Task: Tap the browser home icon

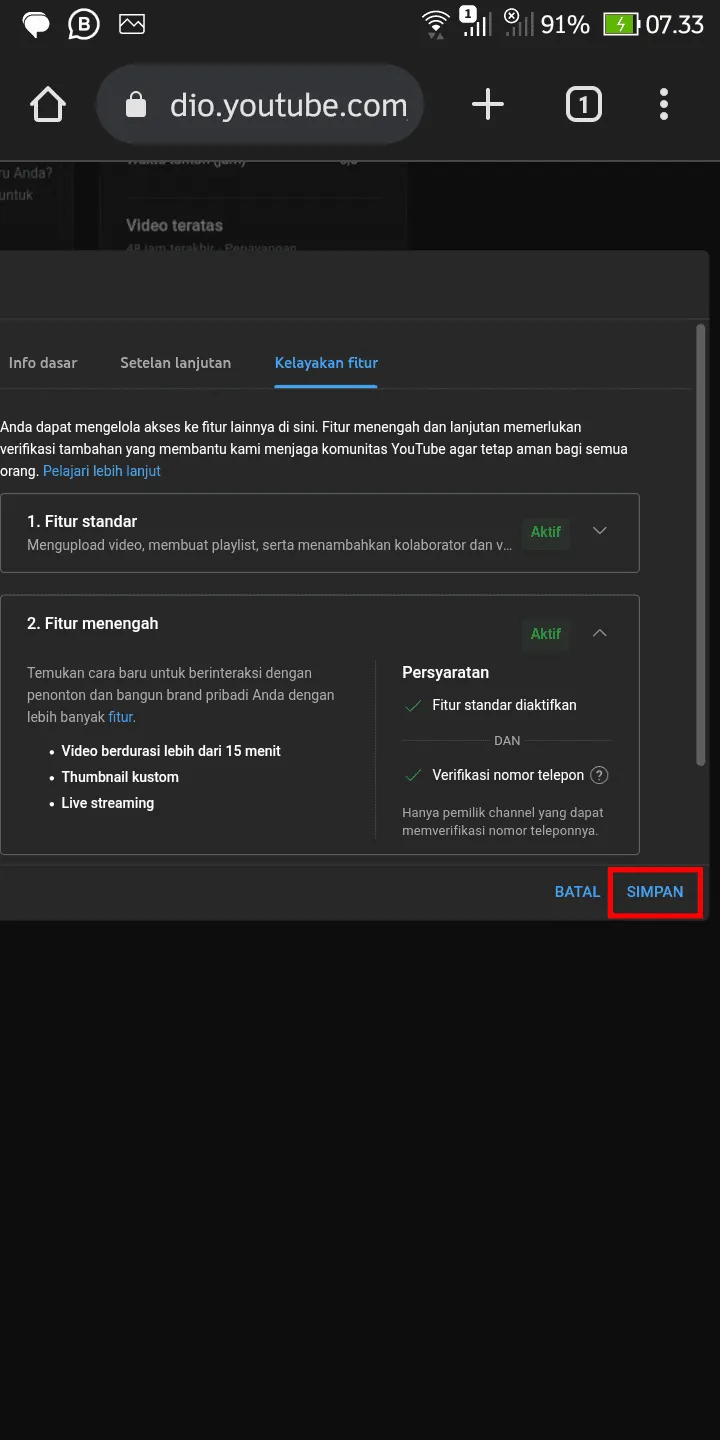Action: pyautogui.click(x=48, y=105)
